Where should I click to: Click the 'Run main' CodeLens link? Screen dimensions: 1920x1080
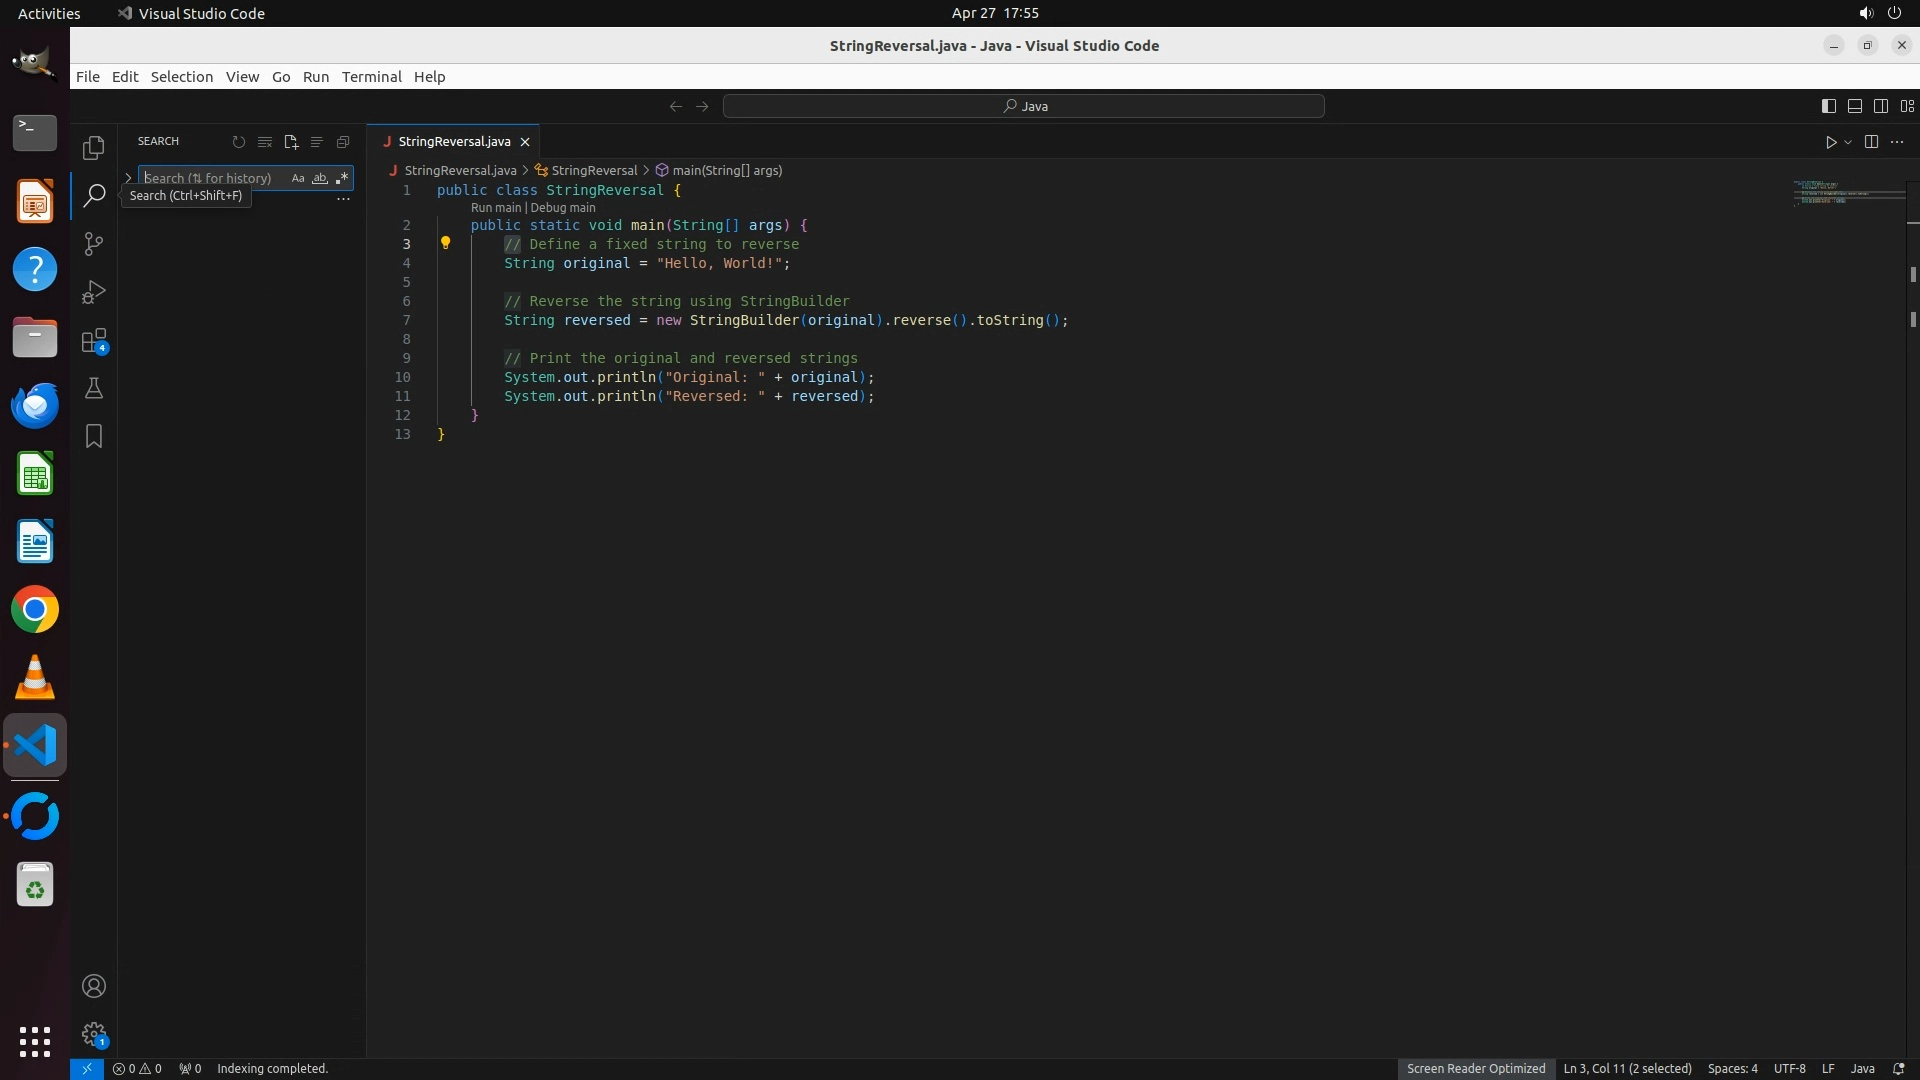pyautogui.click(x=496, y=208)
